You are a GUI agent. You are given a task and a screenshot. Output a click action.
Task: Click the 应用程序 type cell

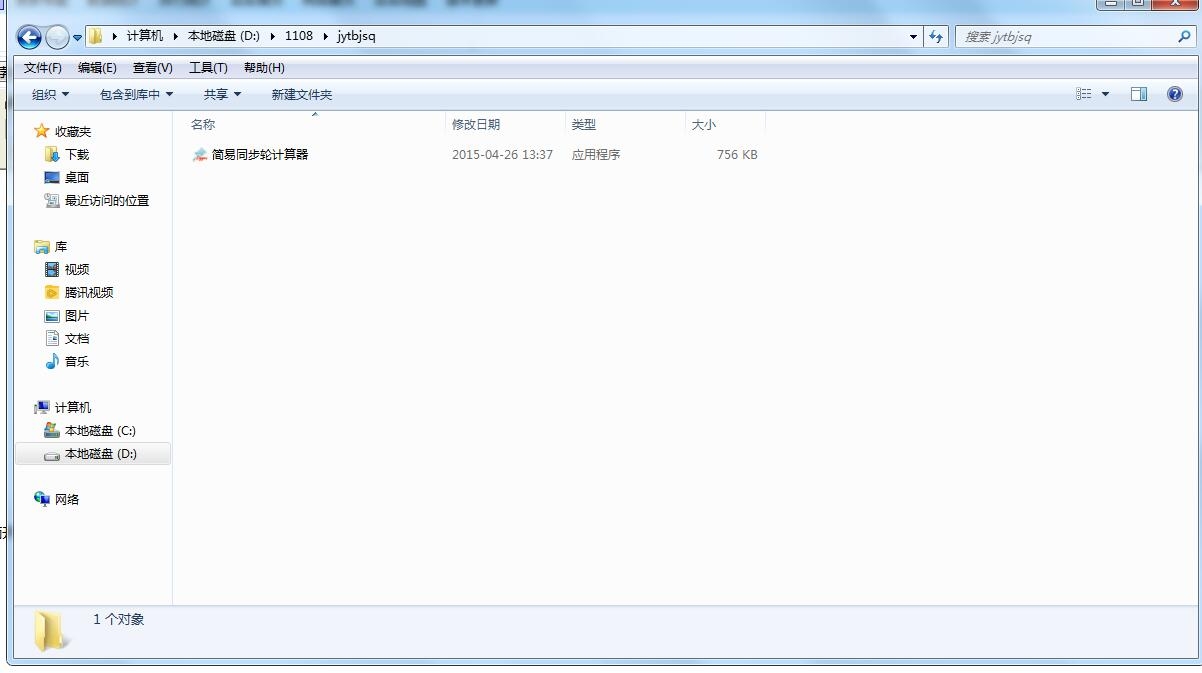point(596,154)
